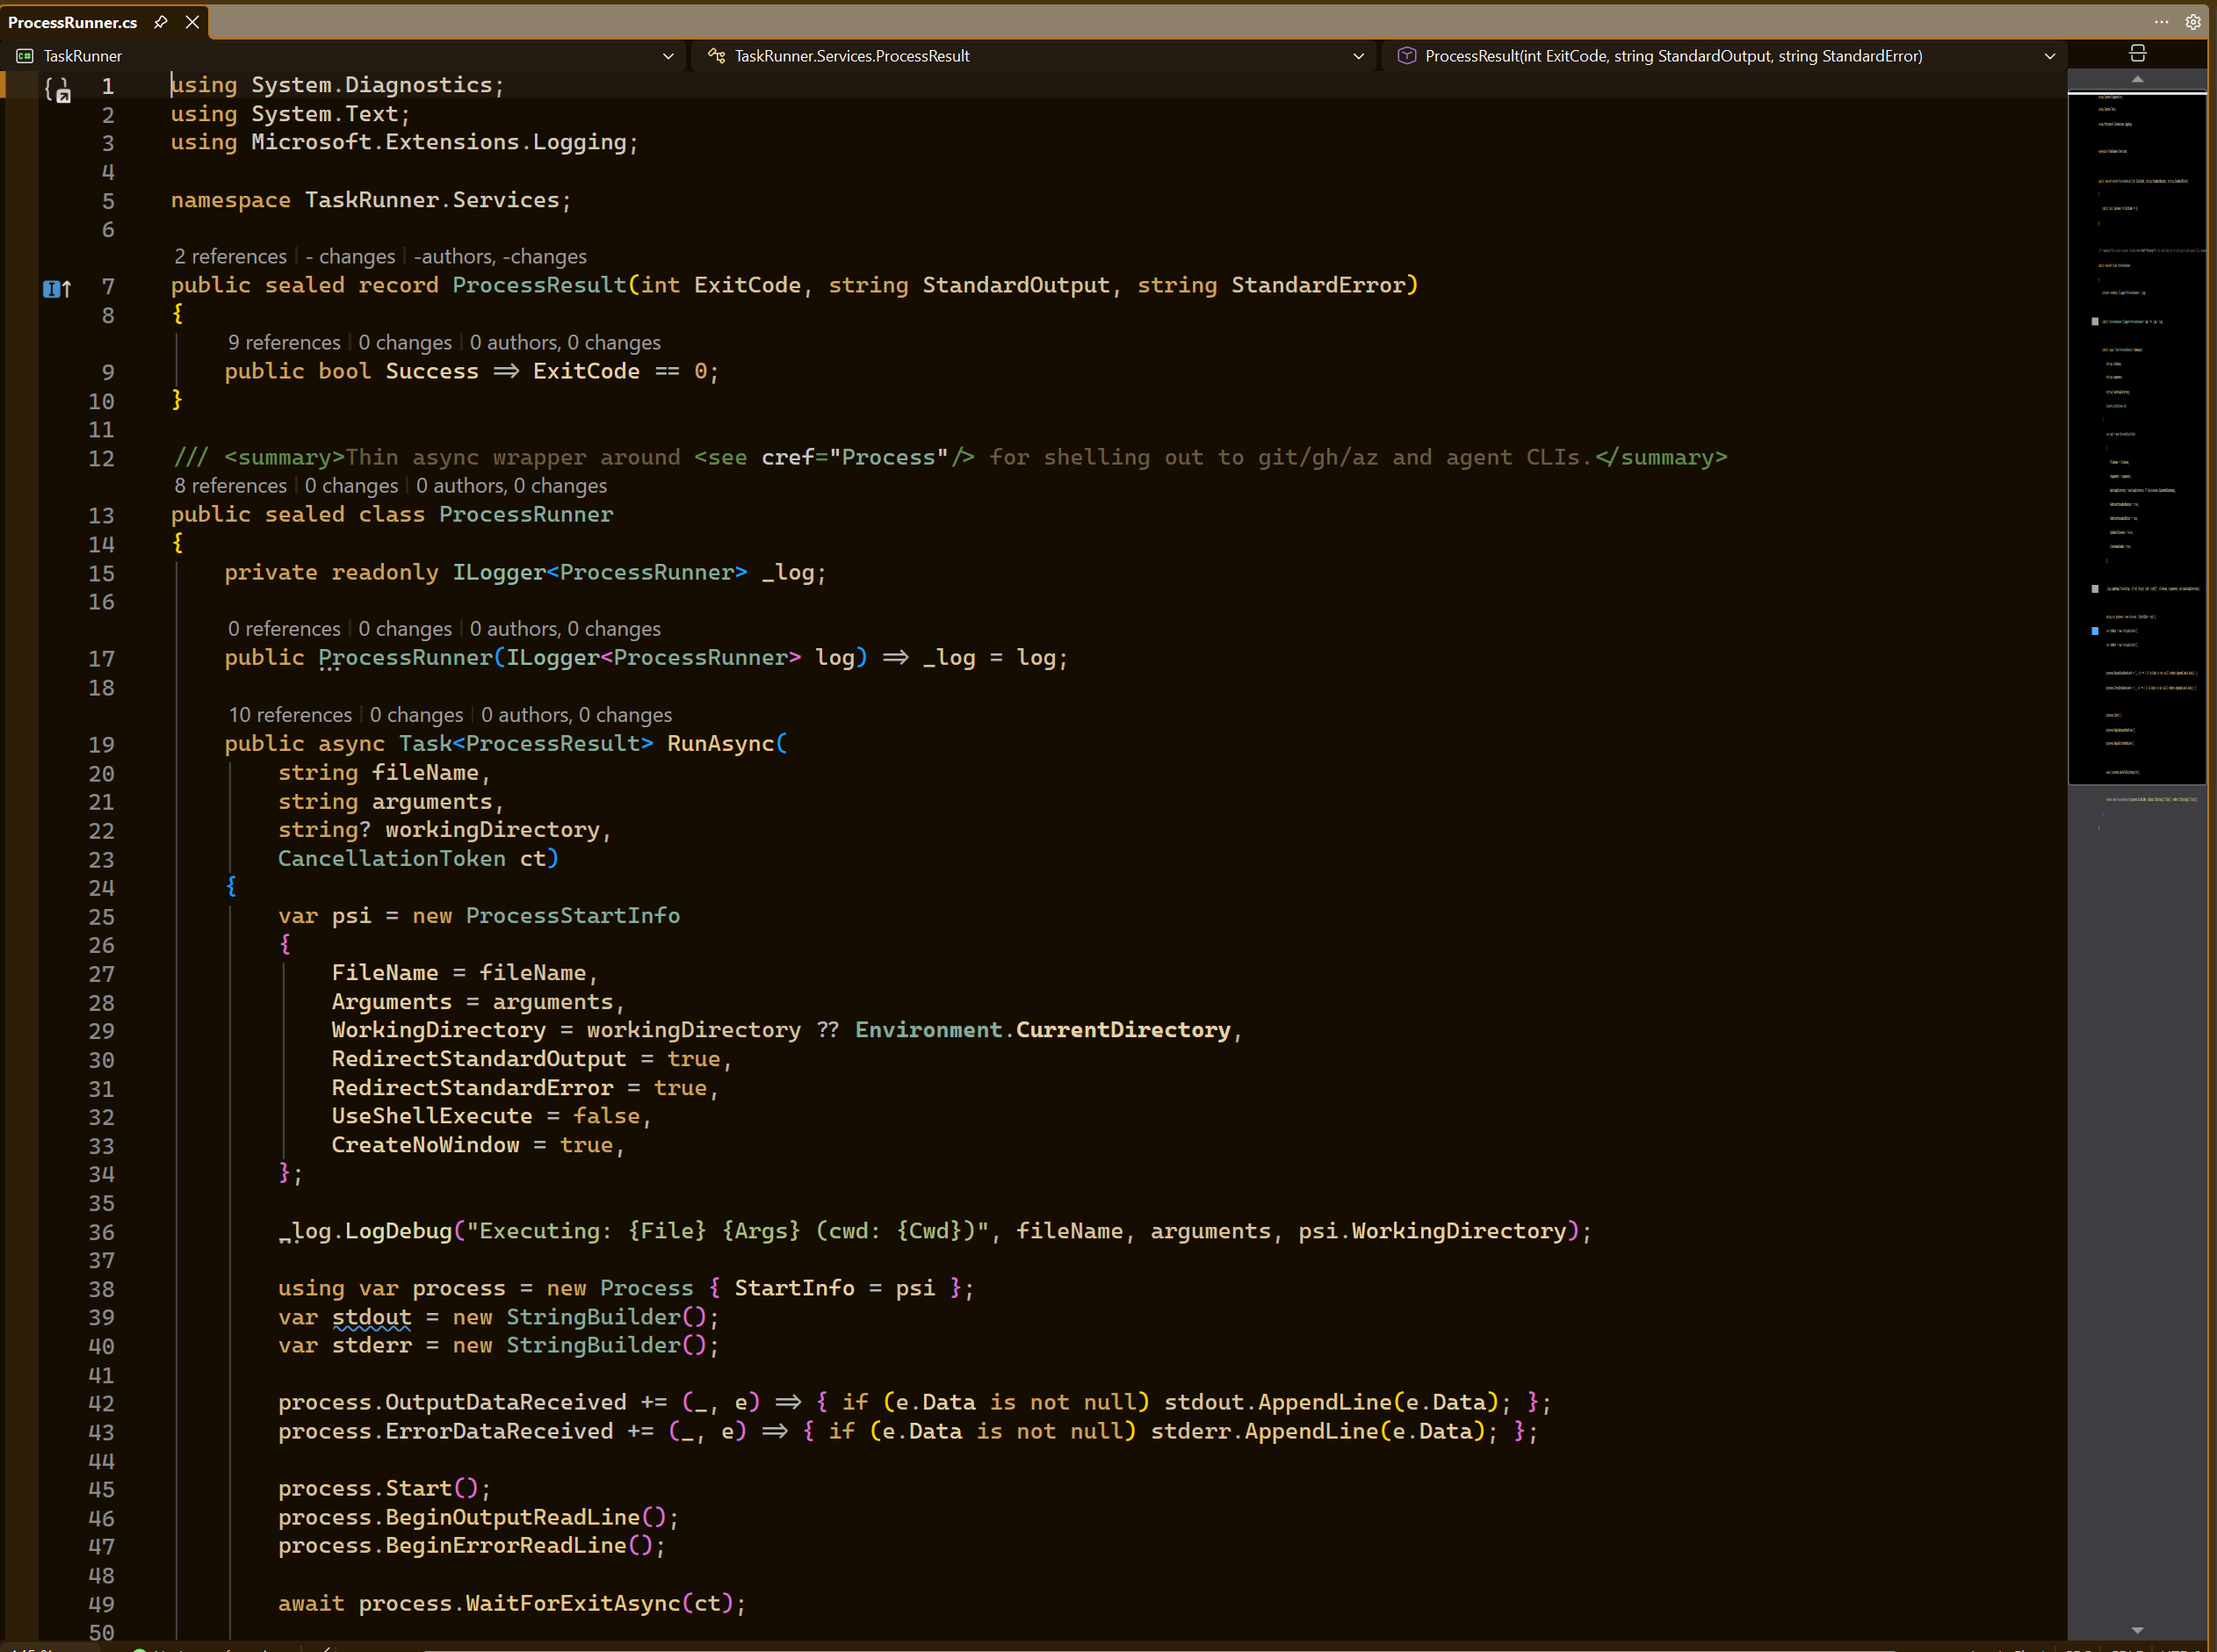Image resolution: width=2217 pixels, height=1652 pixels.
Task: Click the inheritance margin icon on line 7
Action: pos(57,289)
